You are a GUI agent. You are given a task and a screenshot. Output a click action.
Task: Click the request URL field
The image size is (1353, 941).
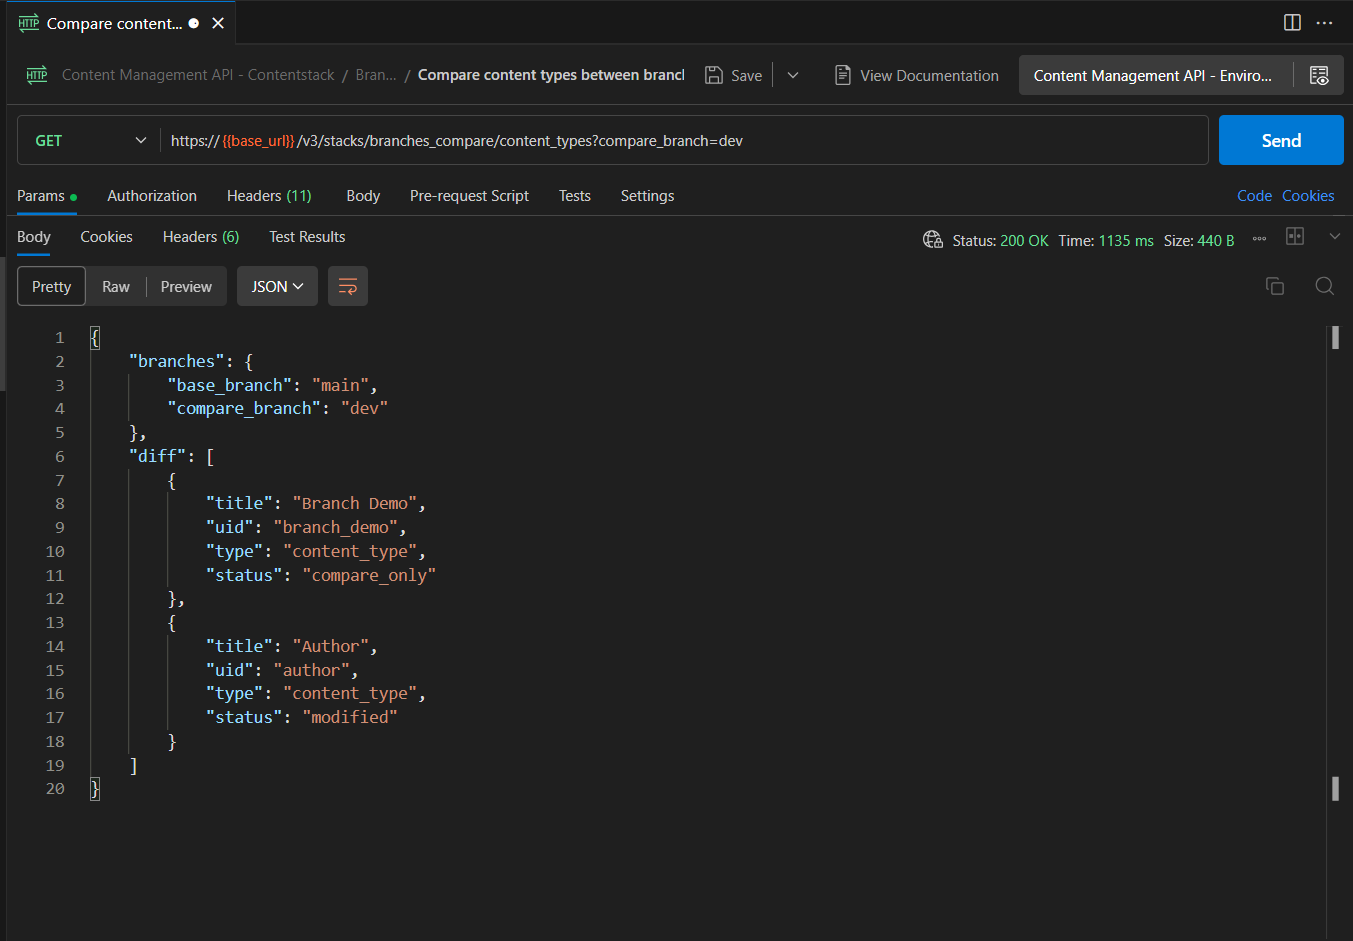tap(683, 141)
